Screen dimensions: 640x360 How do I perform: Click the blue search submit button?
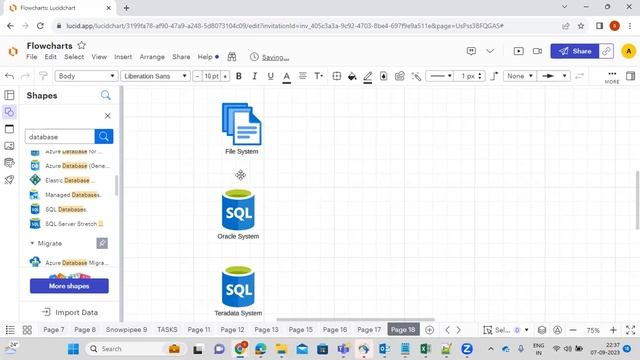[x=104, y=136]
